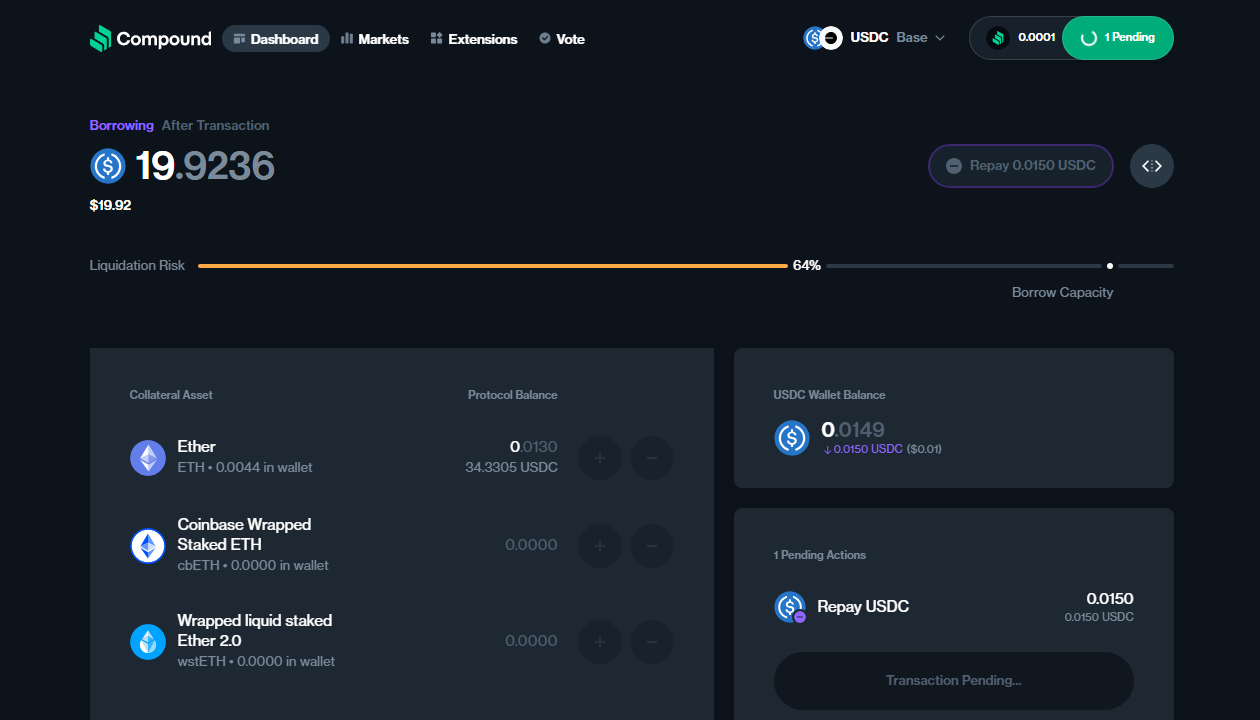Click the Transaction Pending button
1260x720 pixels.
click(954, 681)
